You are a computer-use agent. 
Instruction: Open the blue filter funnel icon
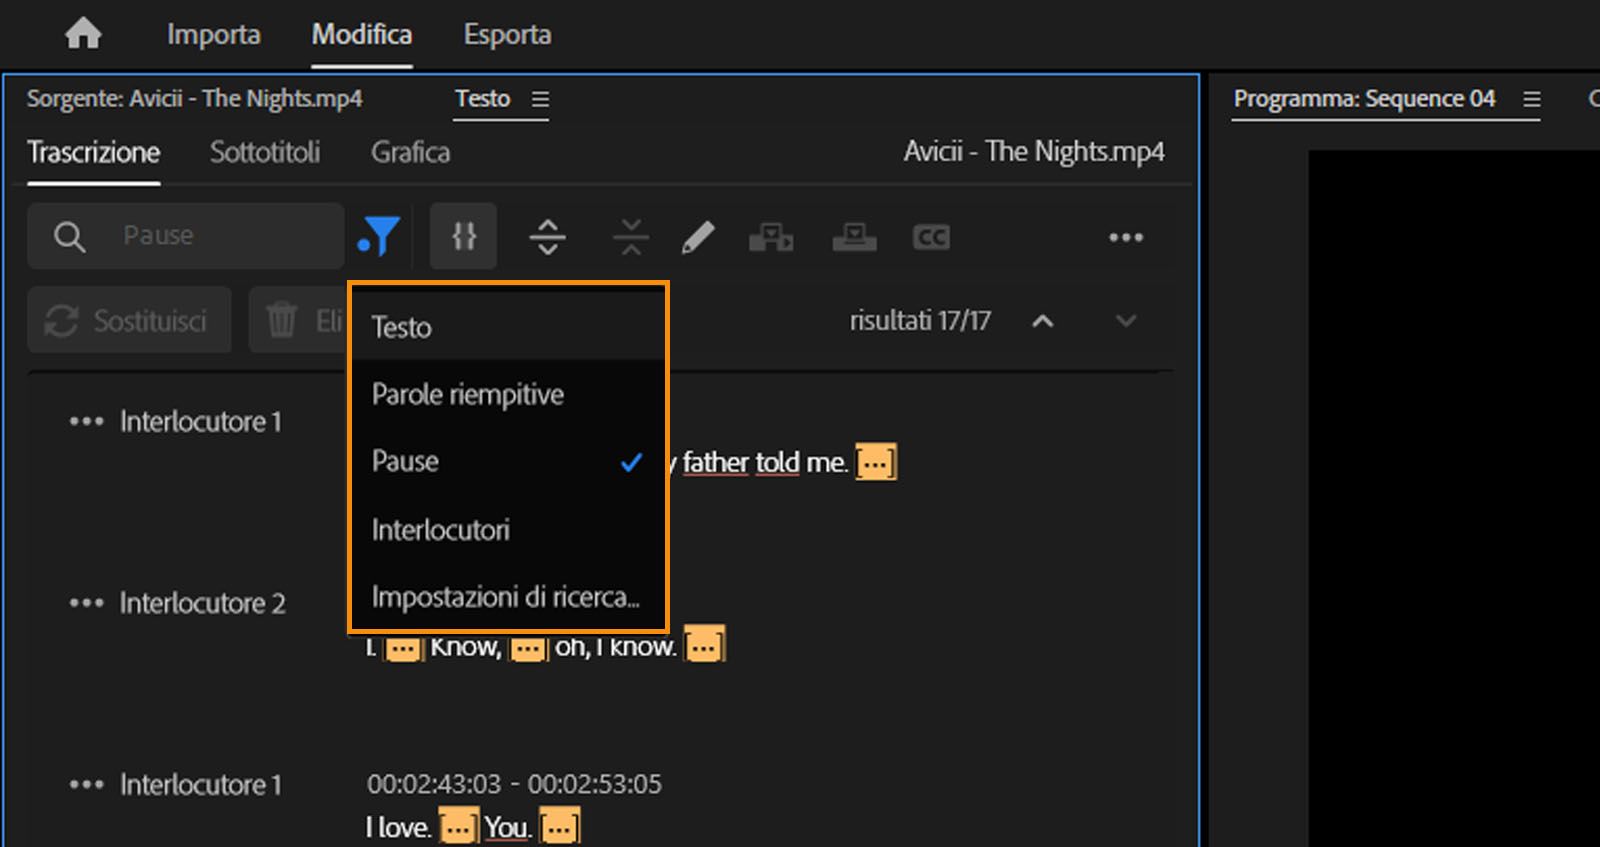point(379,237)
